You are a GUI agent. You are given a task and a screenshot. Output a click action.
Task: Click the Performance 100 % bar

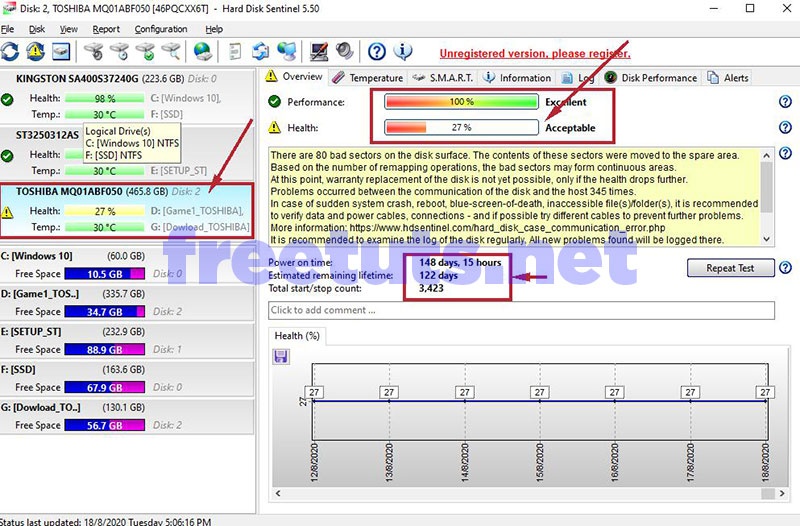click(461, 102)
